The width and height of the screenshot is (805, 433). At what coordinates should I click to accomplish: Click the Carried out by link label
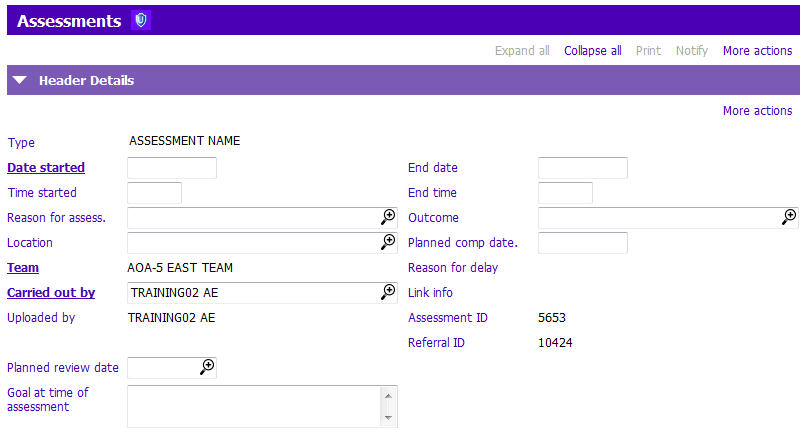(51, 293)
